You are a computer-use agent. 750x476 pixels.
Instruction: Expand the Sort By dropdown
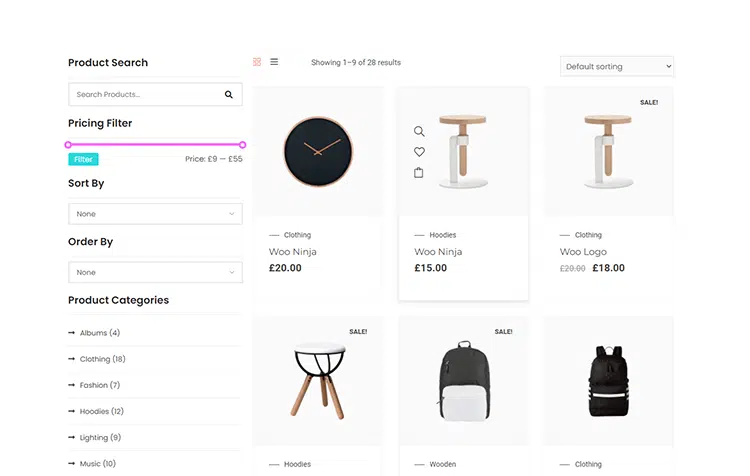155,214
